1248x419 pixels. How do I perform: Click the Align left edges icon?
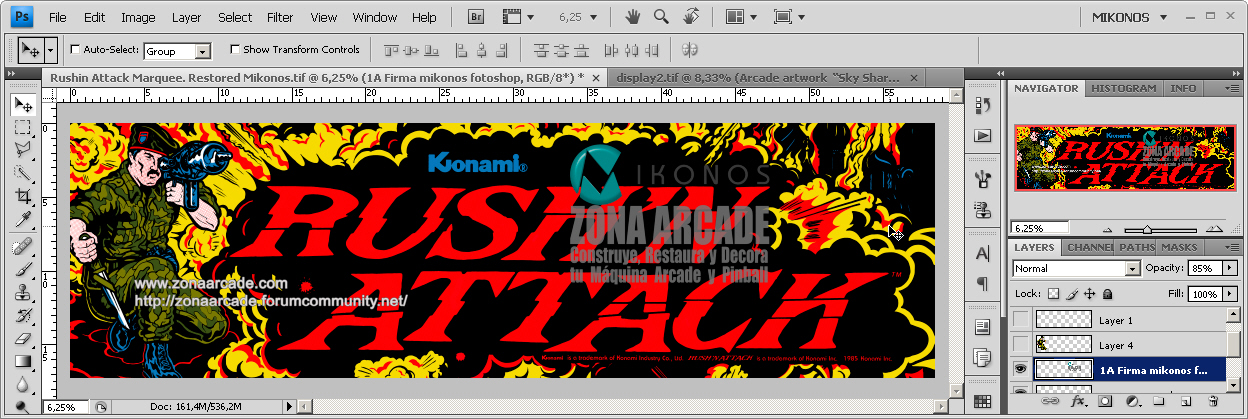[x=462, y=49]
